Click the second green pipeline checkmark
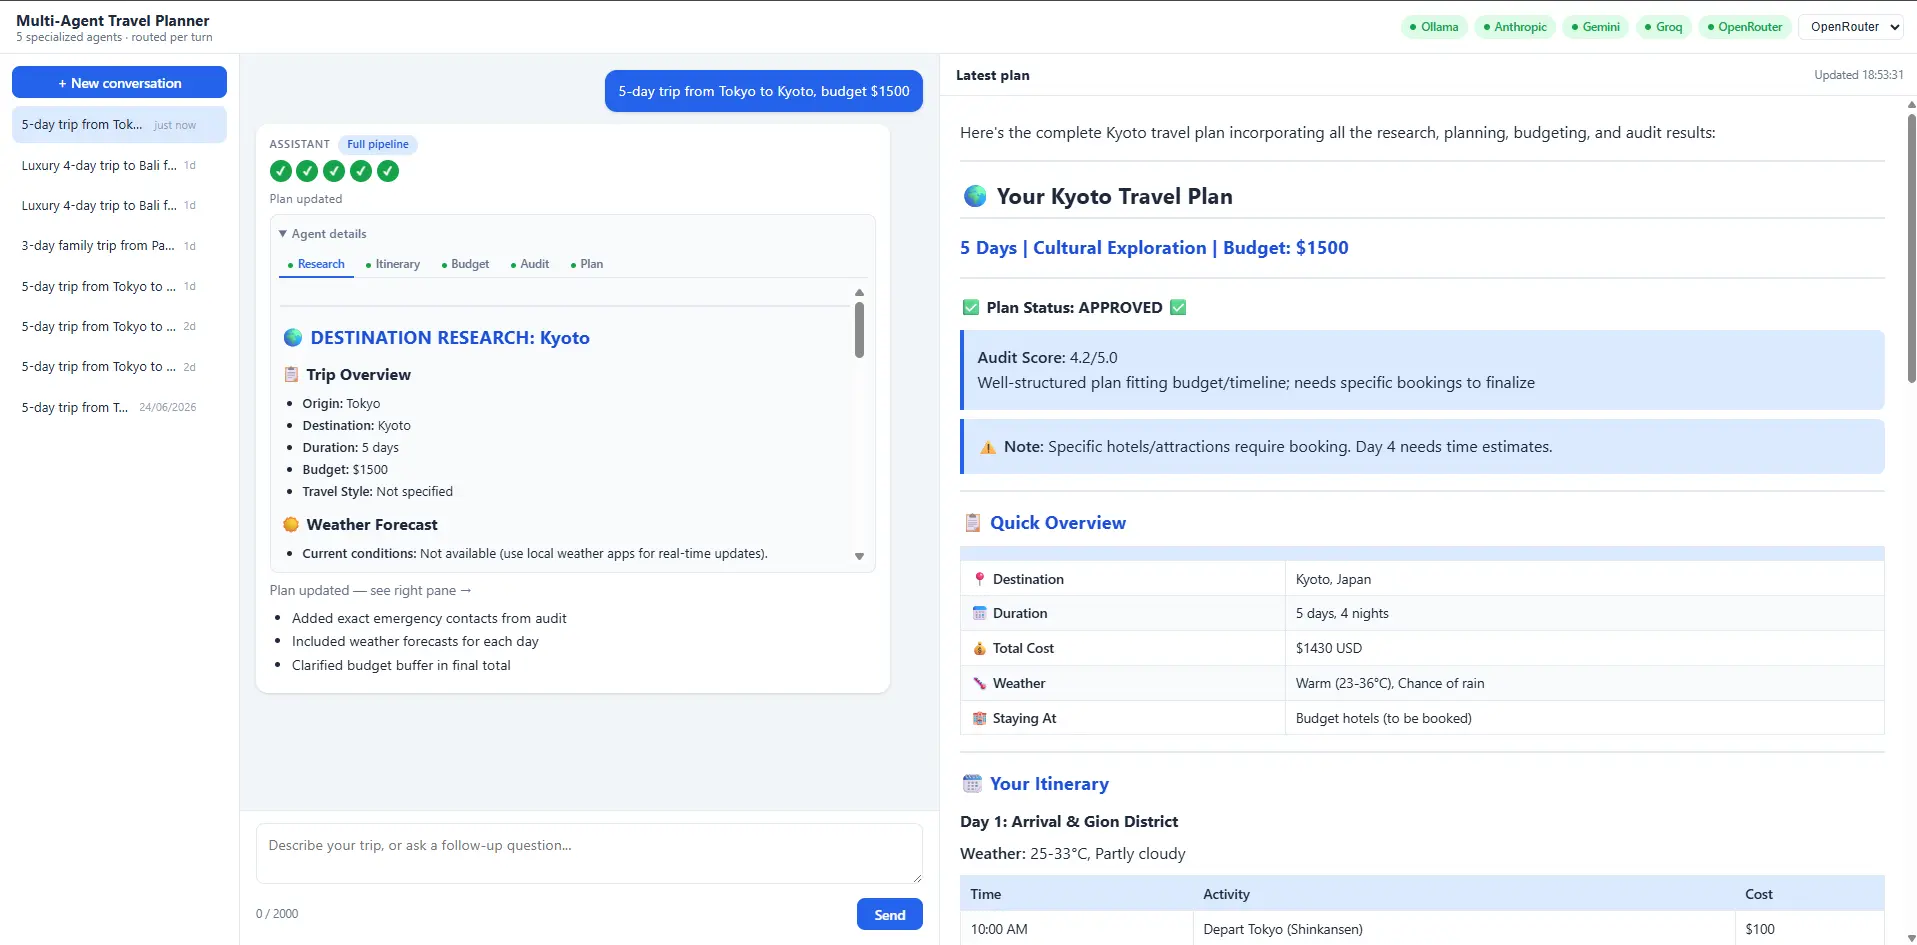The image size is (1917, 945). [307, 171]
